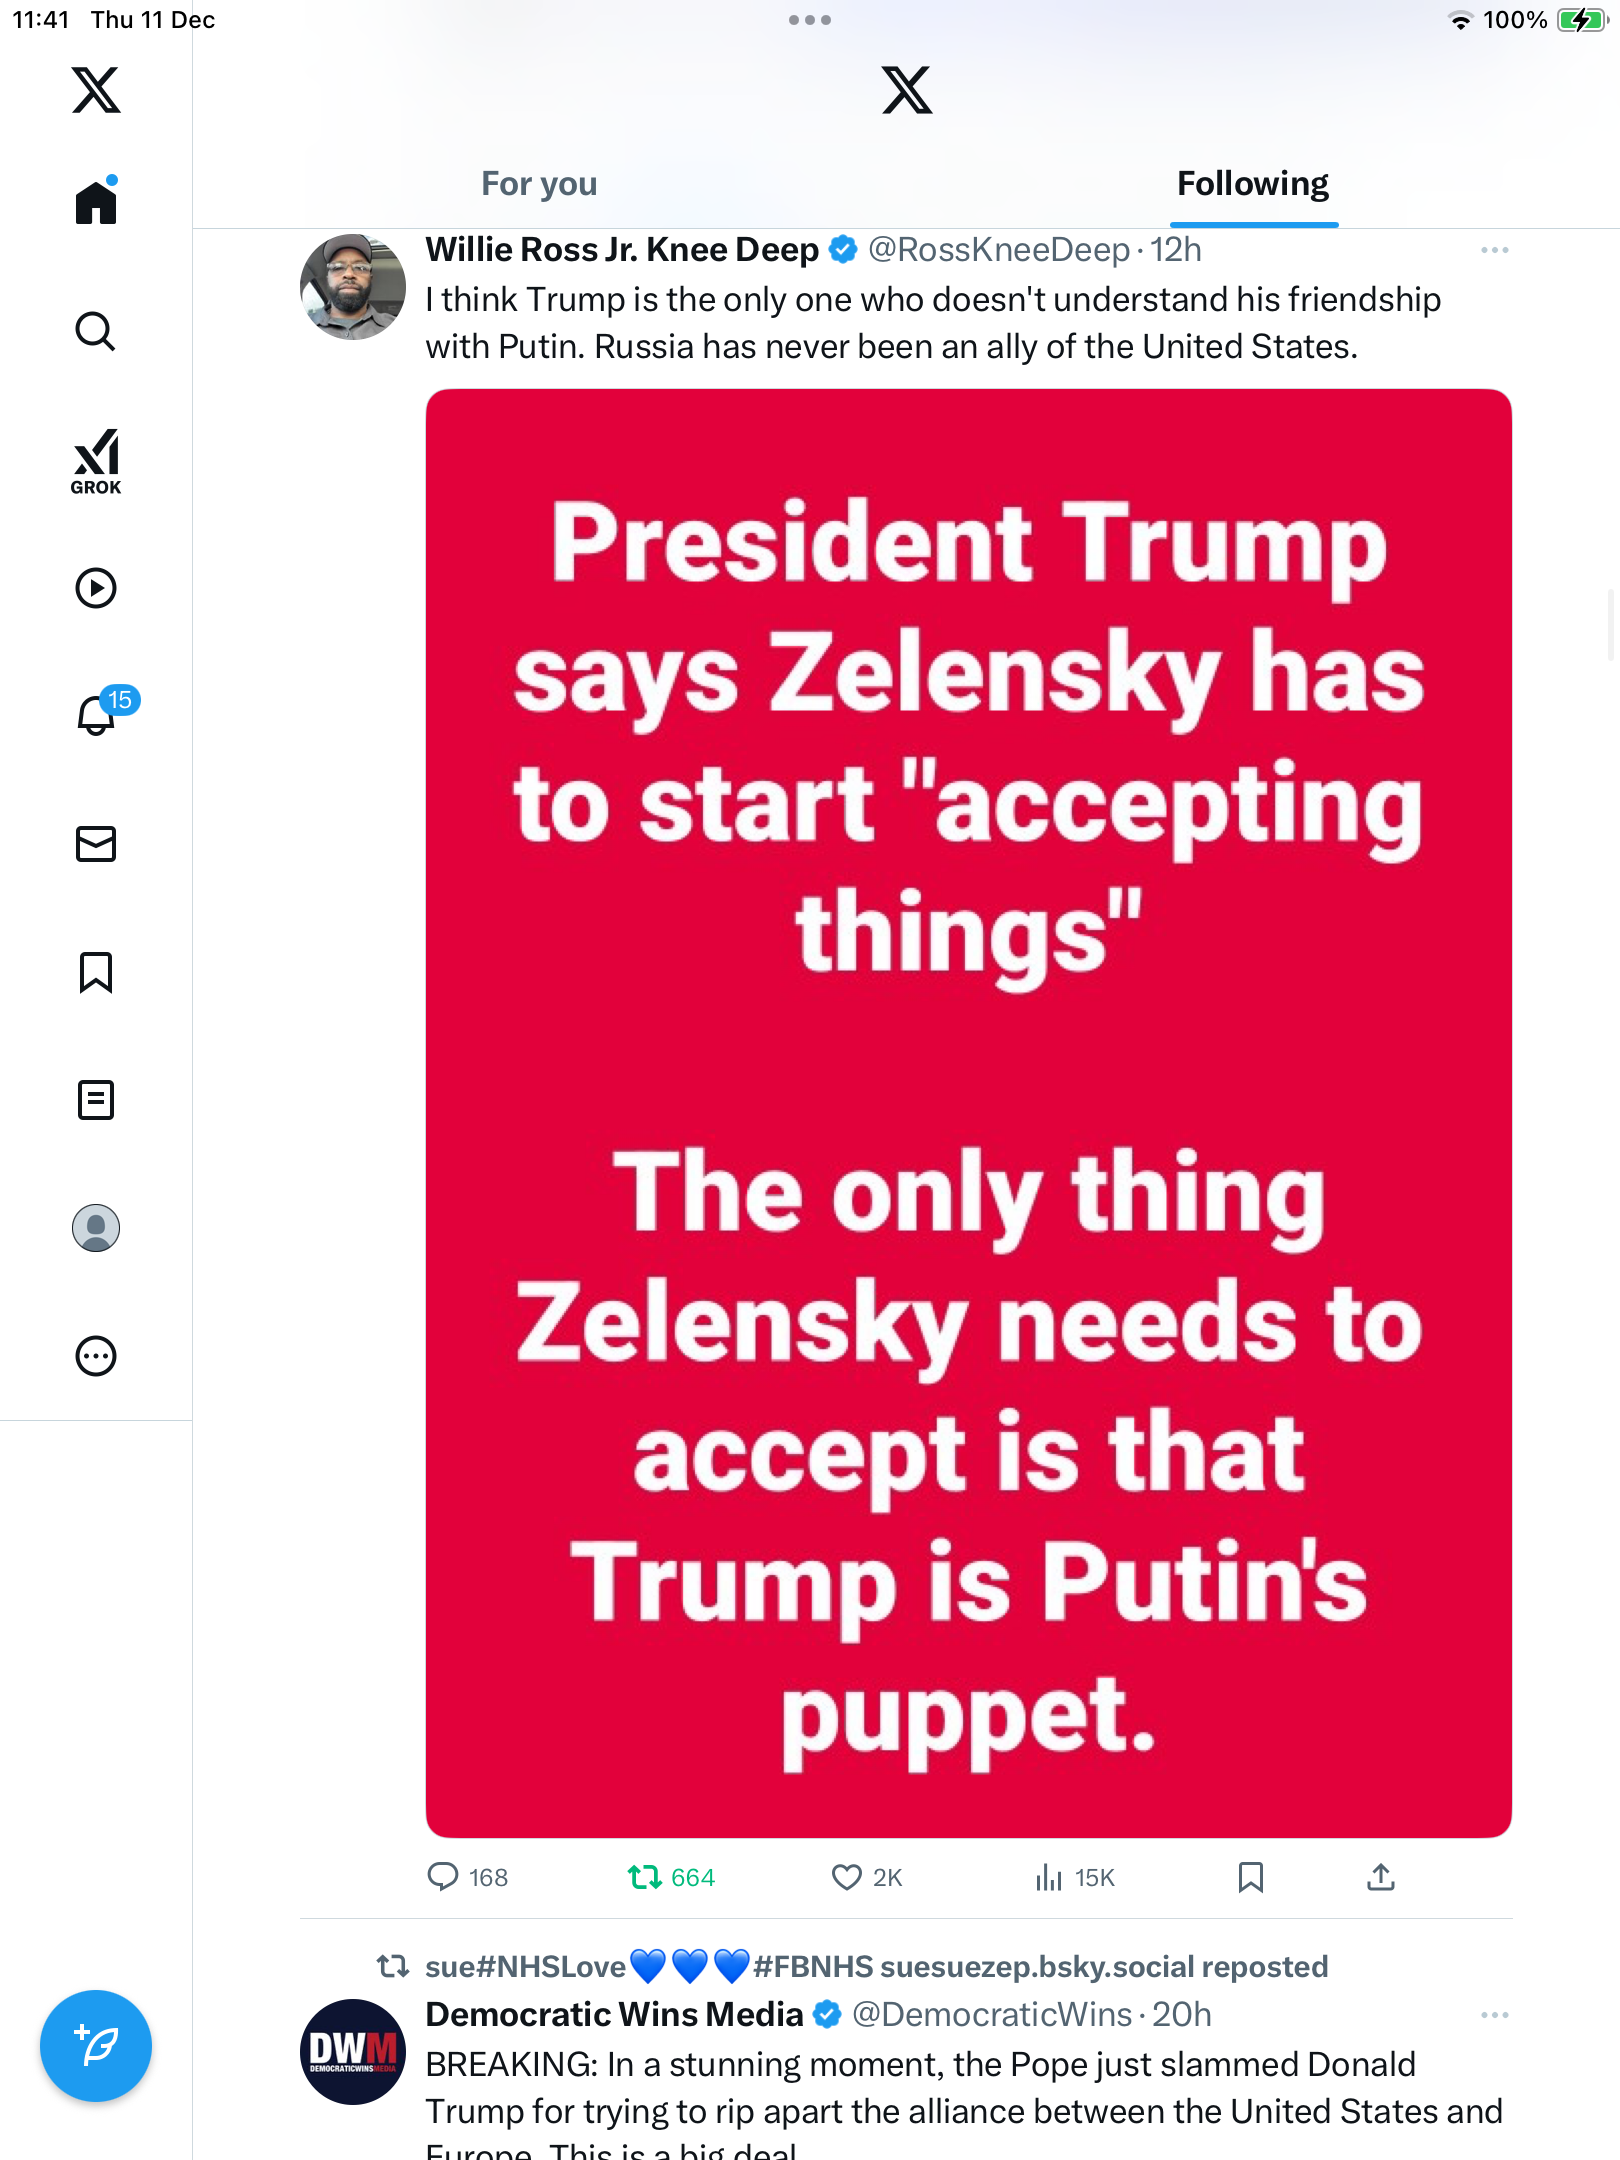
Task: Open the Lists icon in sidebar
Action: point(96,1100)
